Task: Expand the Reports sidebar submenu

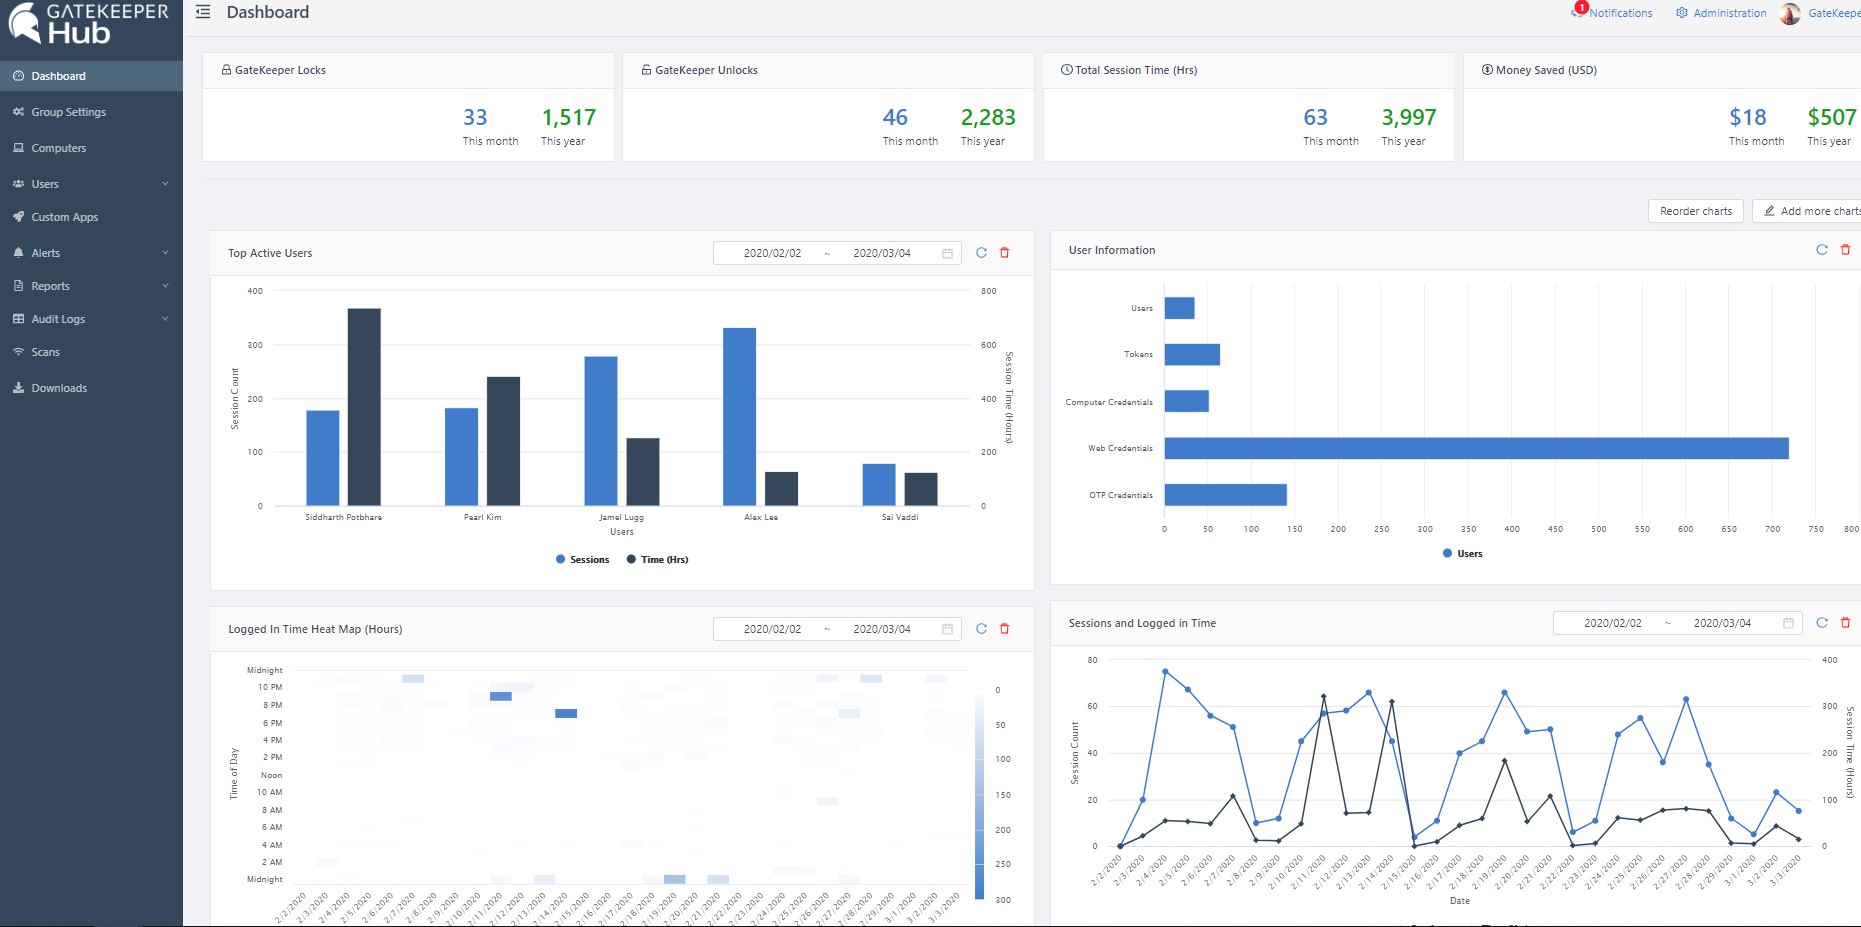Action: [x=165, y=286]
